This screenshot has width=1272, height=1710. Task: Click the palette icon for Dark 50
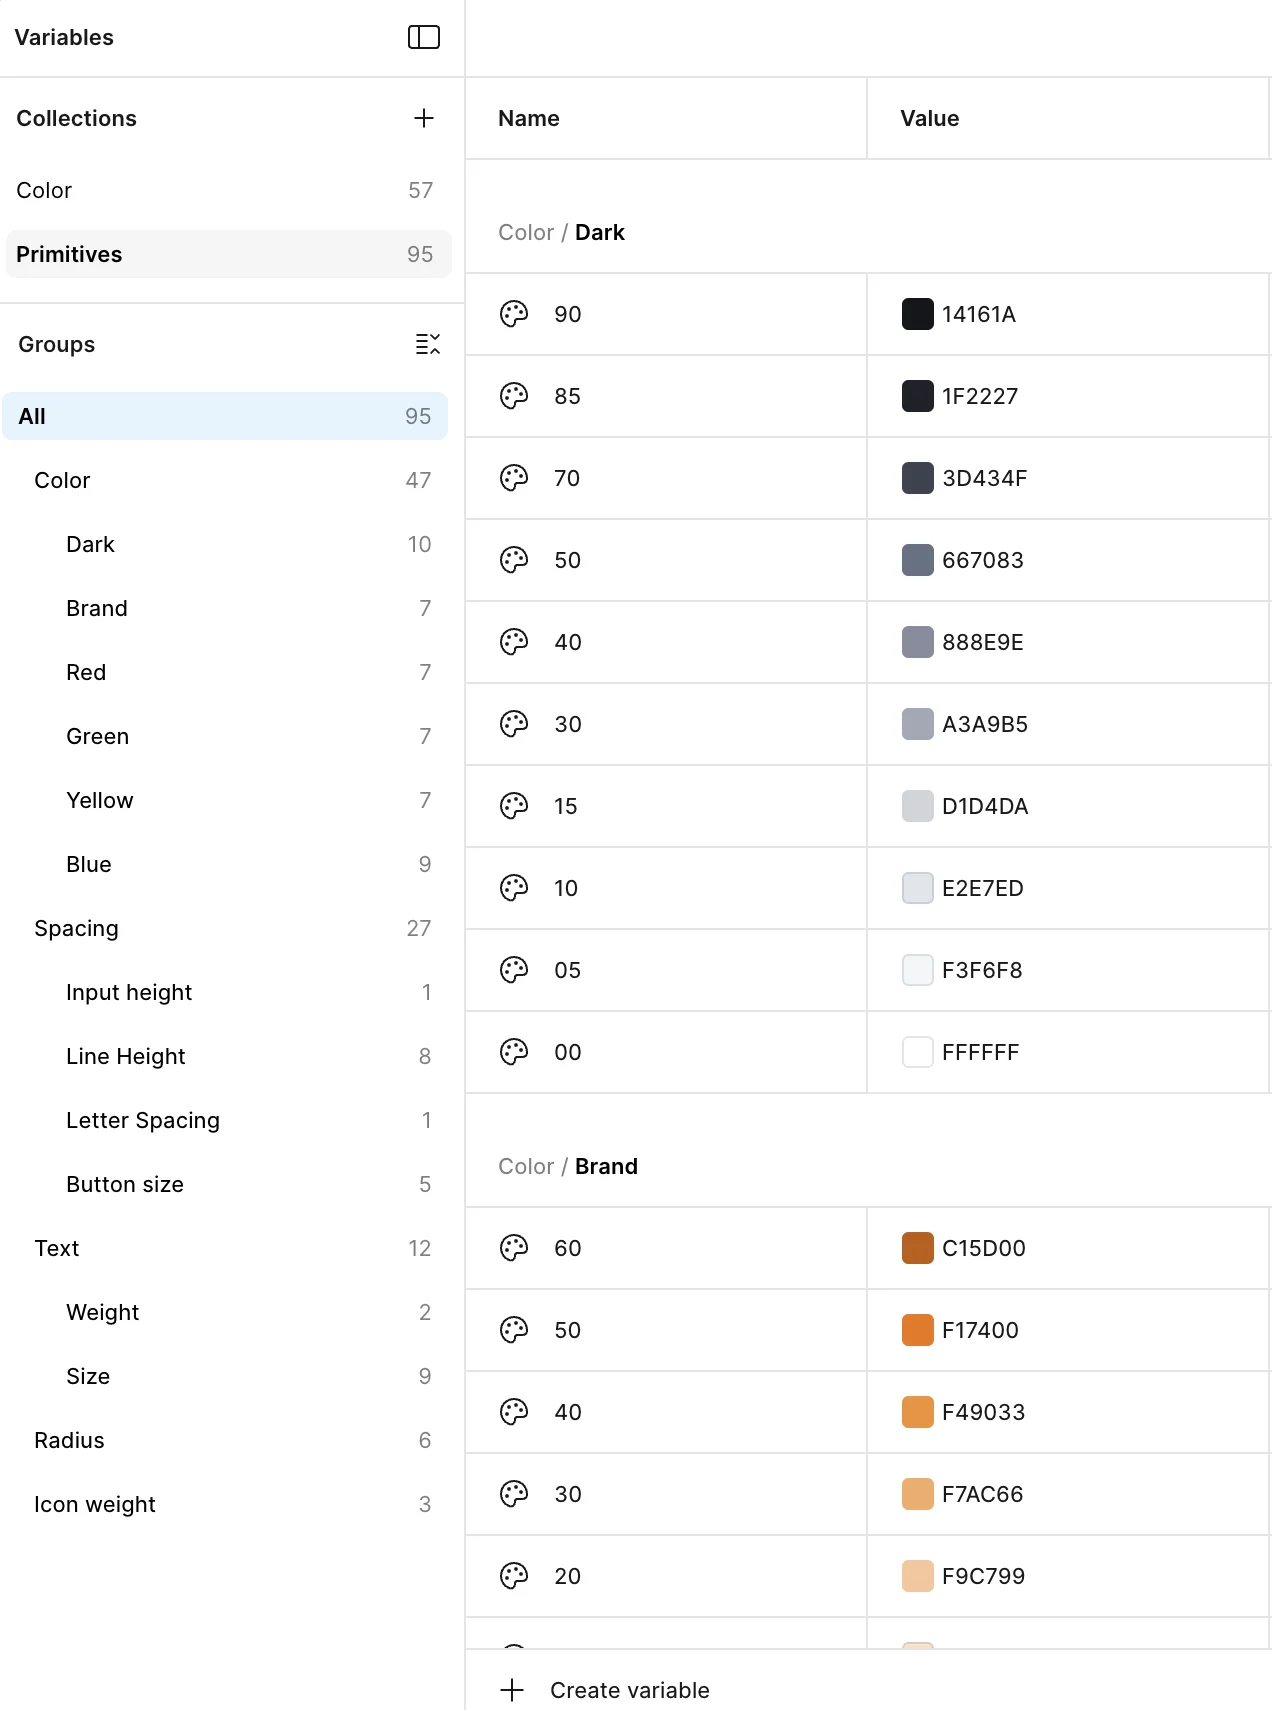pyautogui.click(x=514, y=560)
